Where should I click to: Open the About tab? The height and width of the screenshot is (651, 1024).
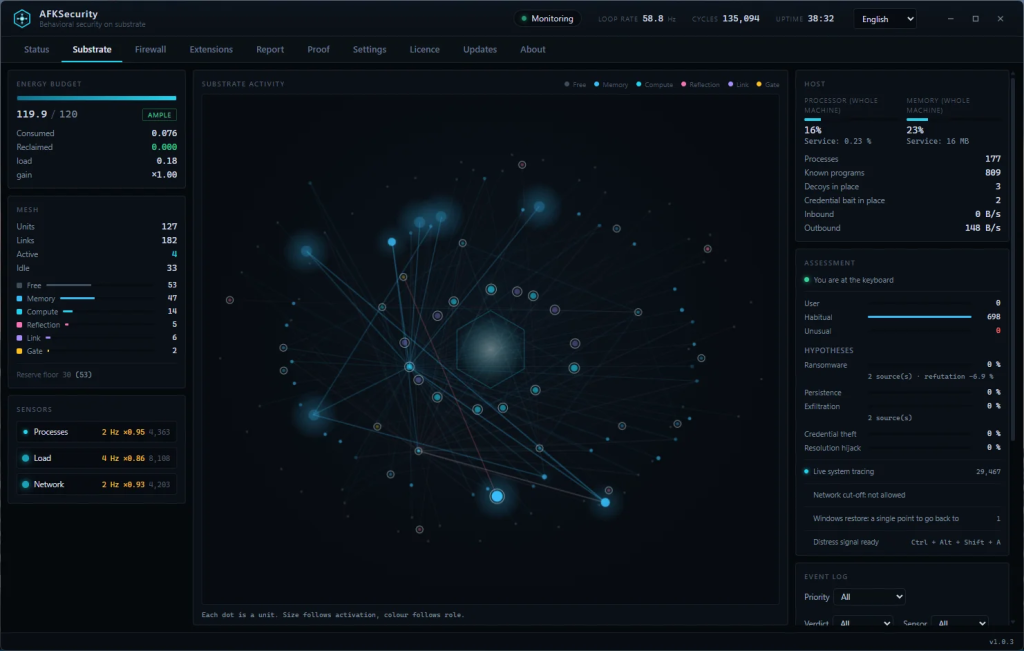coord(533,50)
